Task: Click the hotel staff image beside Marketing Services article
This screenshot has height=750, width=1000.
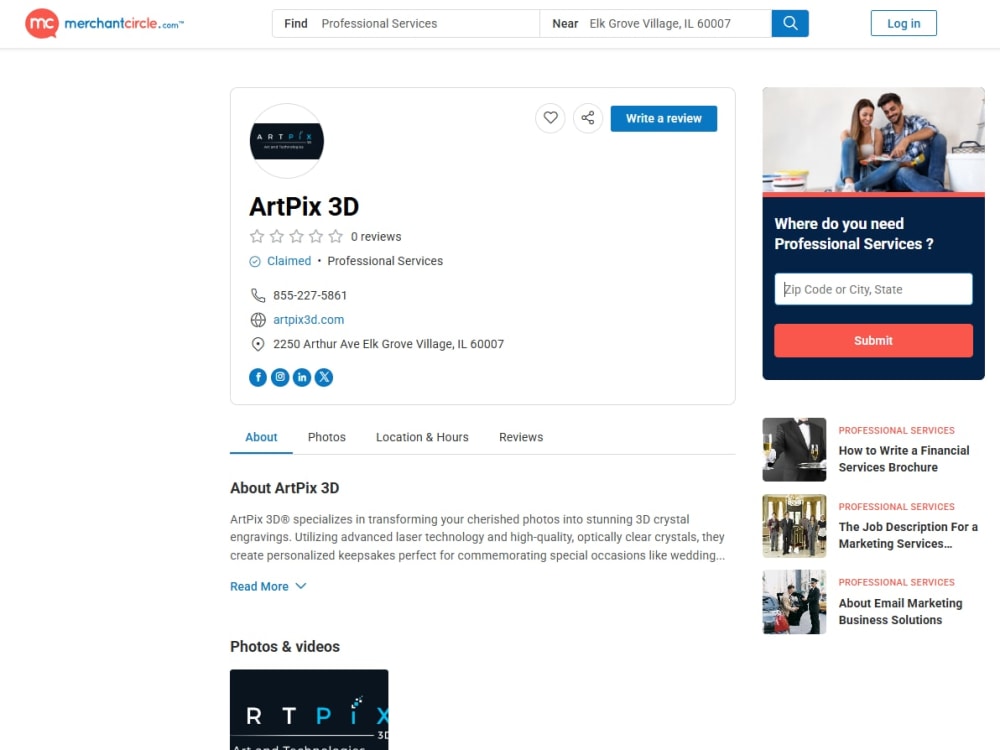Action: click(x=794, y=526)
